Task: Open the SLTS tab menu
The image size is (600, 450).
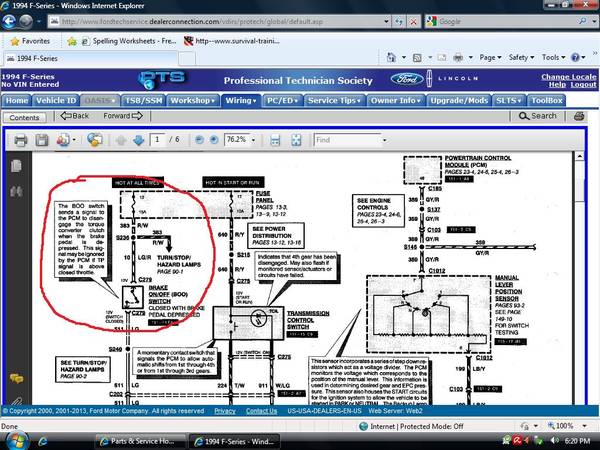Action: [x=509, y=100]
